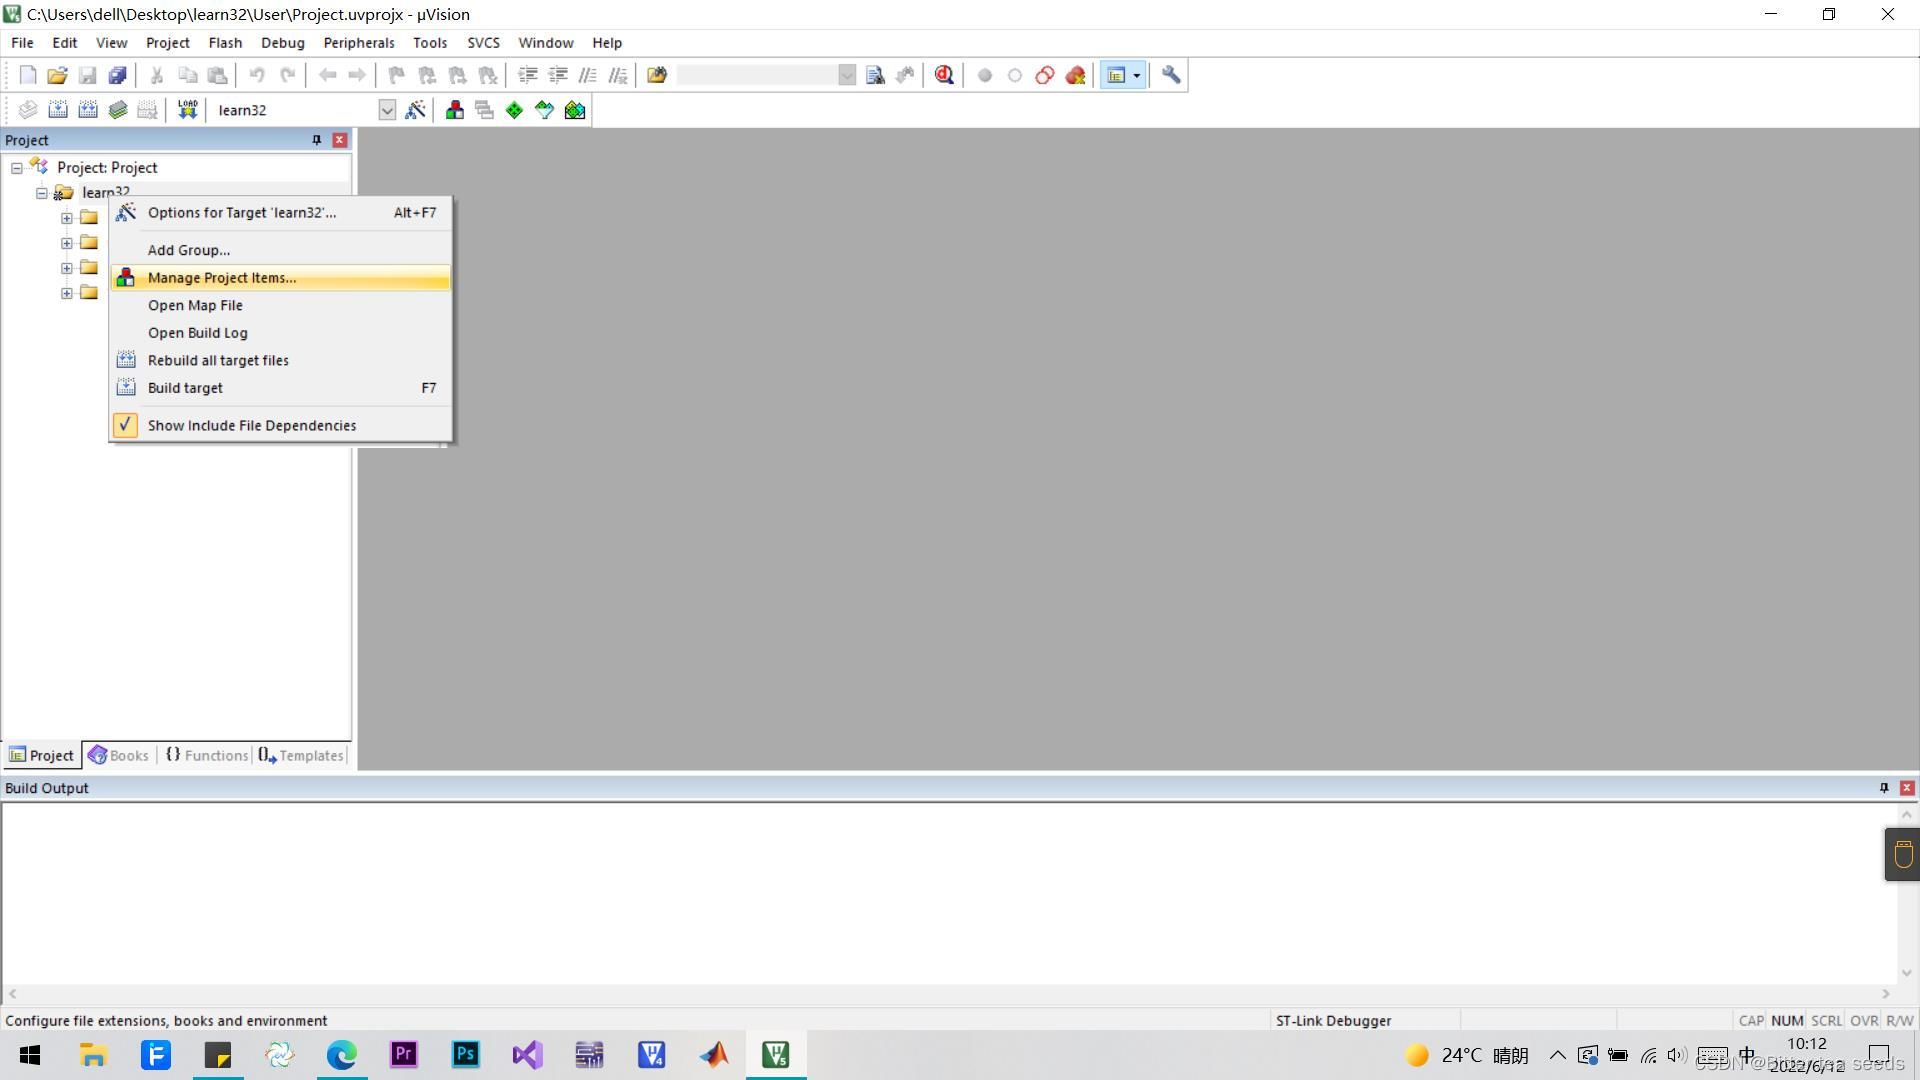Screen dimensions: 1920x1080
Task: Toggle pin on Build Output panel
Action: pyautogui.click(x=1884, y=788)
